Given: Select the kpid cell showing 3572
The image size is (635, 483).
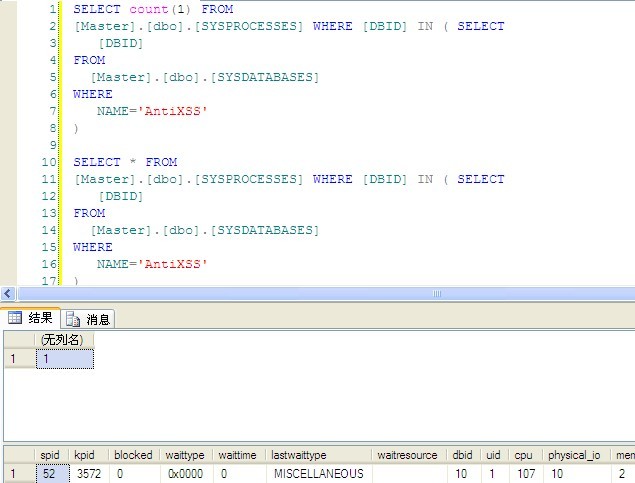Looking at the screenshot, I should (89, 473).
